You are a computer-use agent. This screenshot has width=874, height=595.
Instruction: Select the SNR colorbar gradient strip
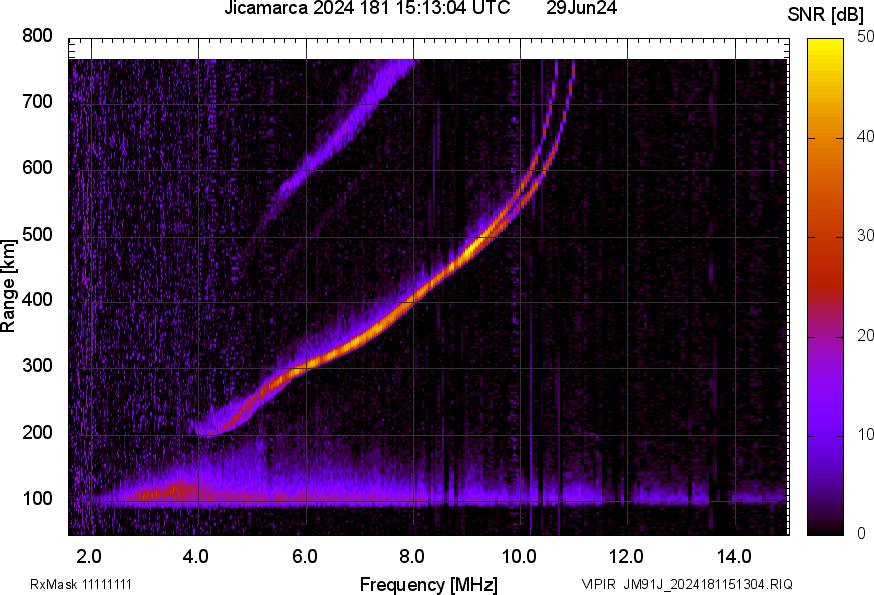click(x=826, y=287)
